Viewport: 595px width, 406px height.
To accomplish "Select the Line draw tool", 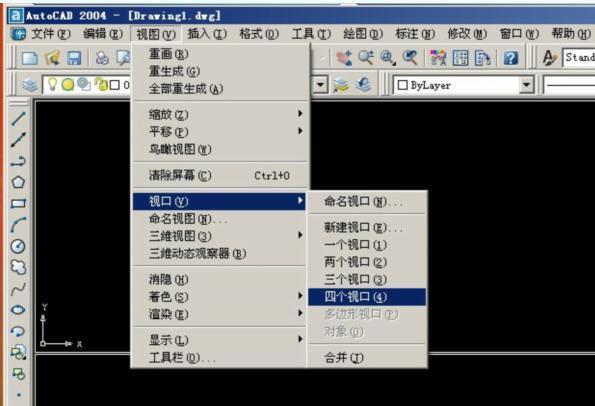I will tap(18, 118).
